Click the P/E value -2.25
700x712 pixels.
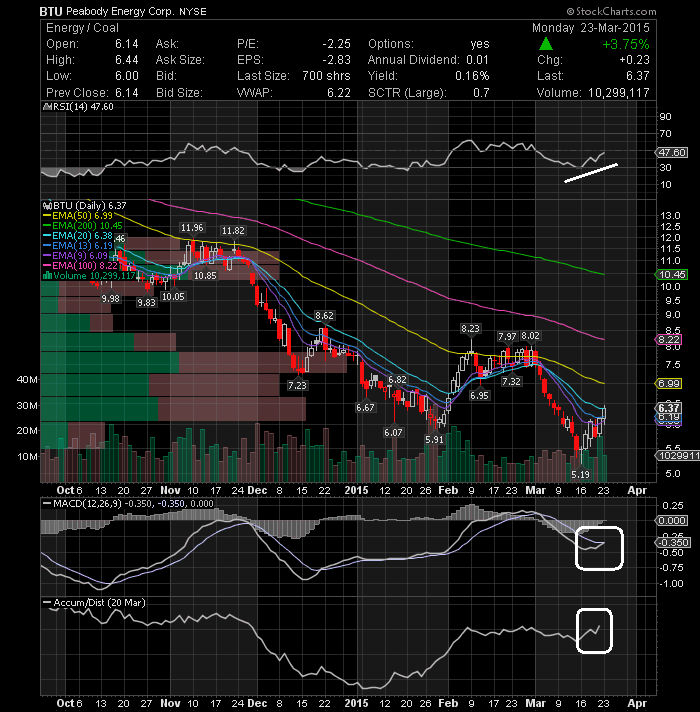tap(336, 44)
